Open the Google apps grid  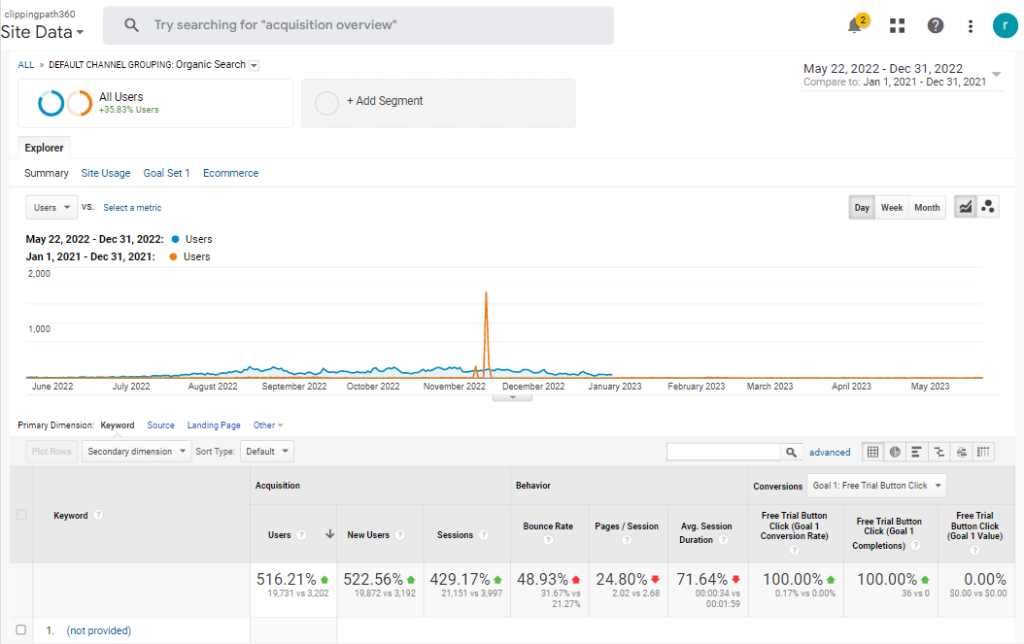(x=897, y=26)
